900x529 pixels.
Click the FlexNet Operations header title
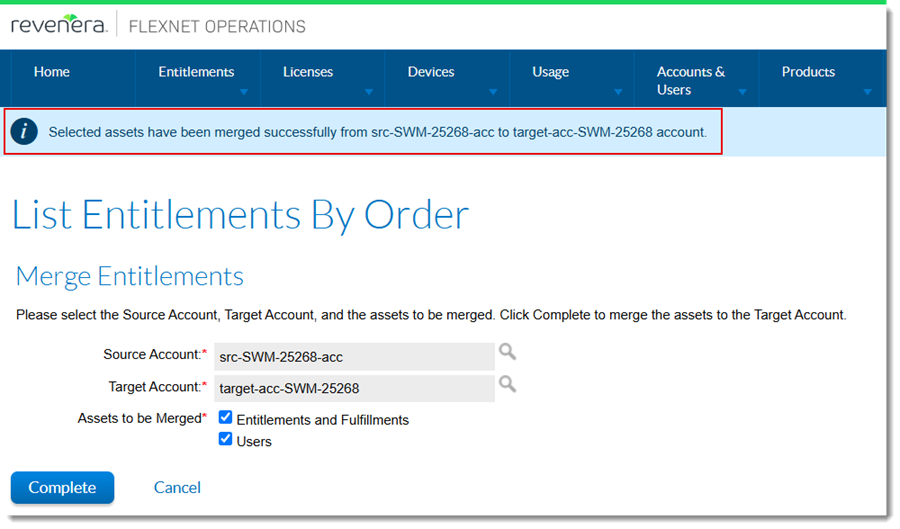pyautogui.click(x=217, y=26)
